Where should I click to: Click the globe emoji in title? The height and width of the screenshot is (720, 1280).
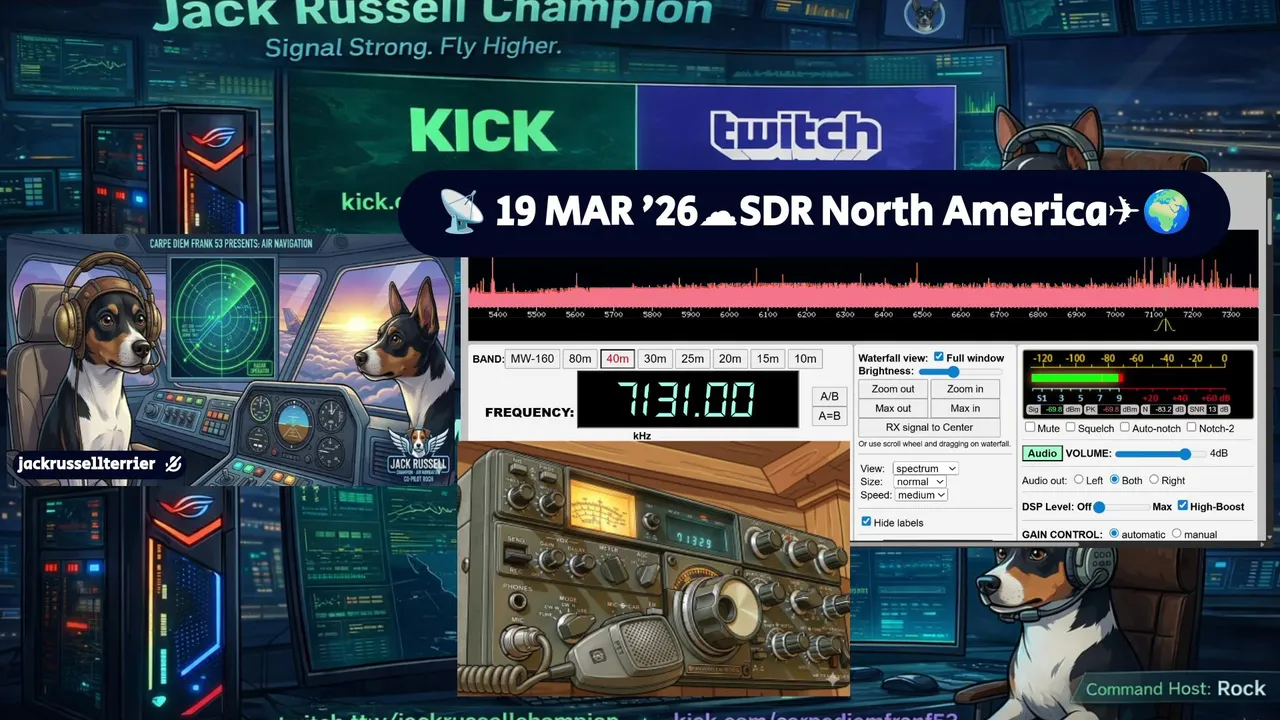click(x=1167, y=211)
